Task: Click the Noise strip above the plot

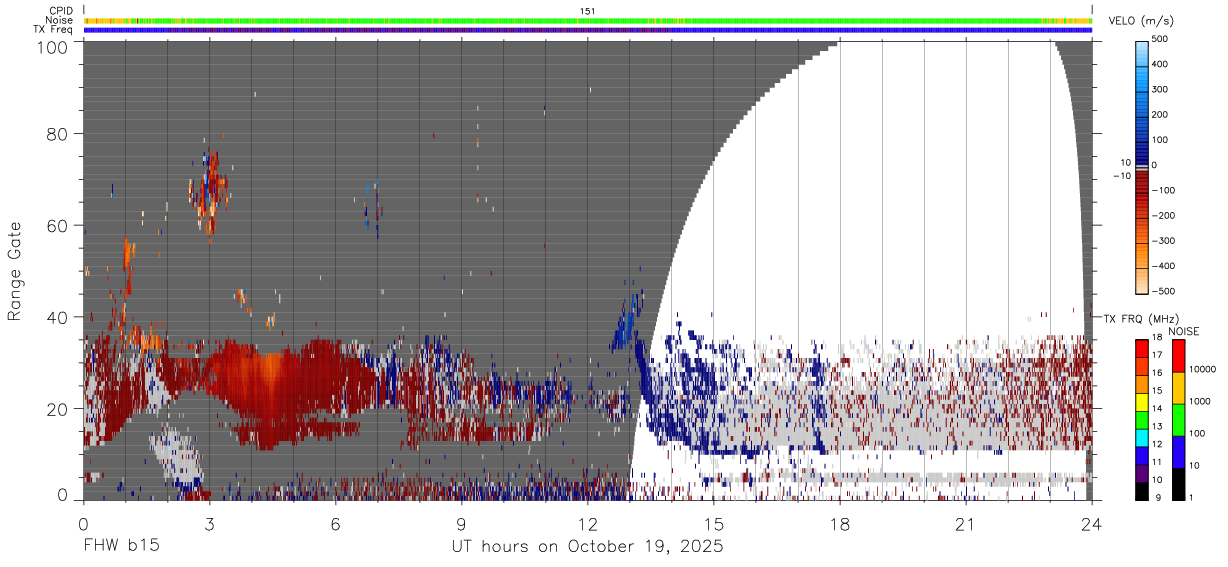Action: point(588,20)
